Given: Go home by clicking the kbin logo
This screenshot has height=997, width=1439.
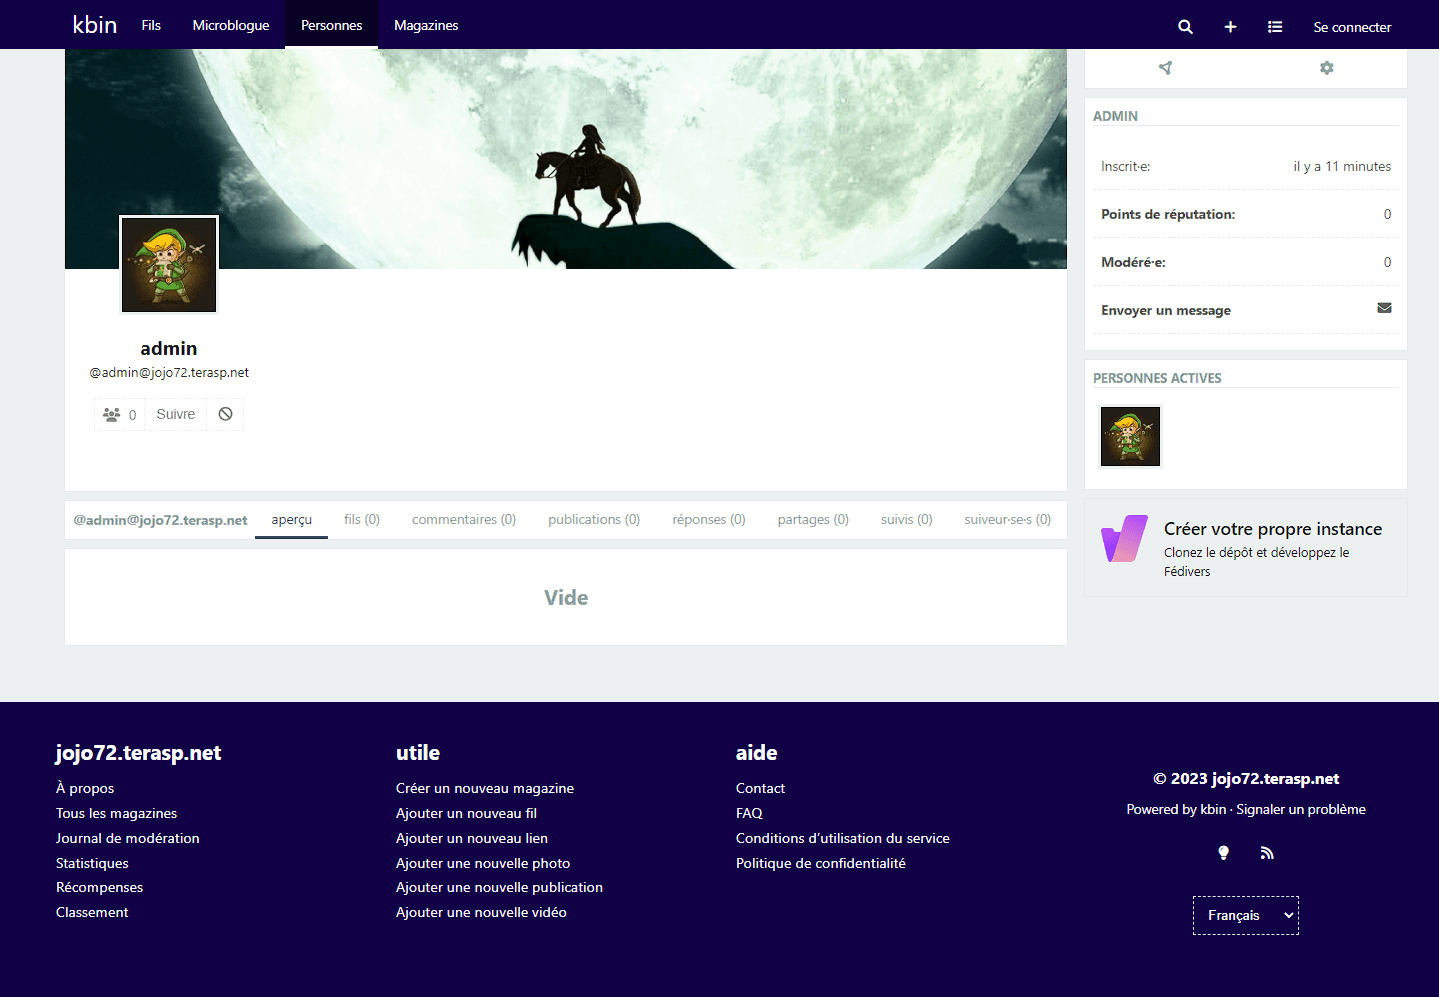Looking at the screenshot, I should pyautogui.click(x=94, y=24).
